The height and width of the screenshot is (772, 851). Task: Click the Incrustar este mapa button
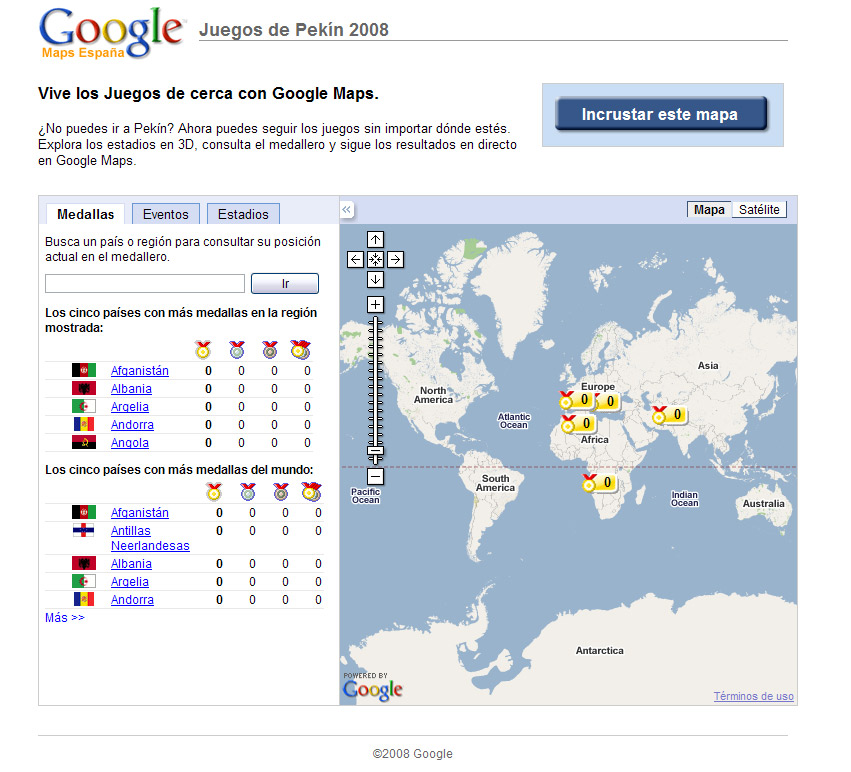pos(661,114)
